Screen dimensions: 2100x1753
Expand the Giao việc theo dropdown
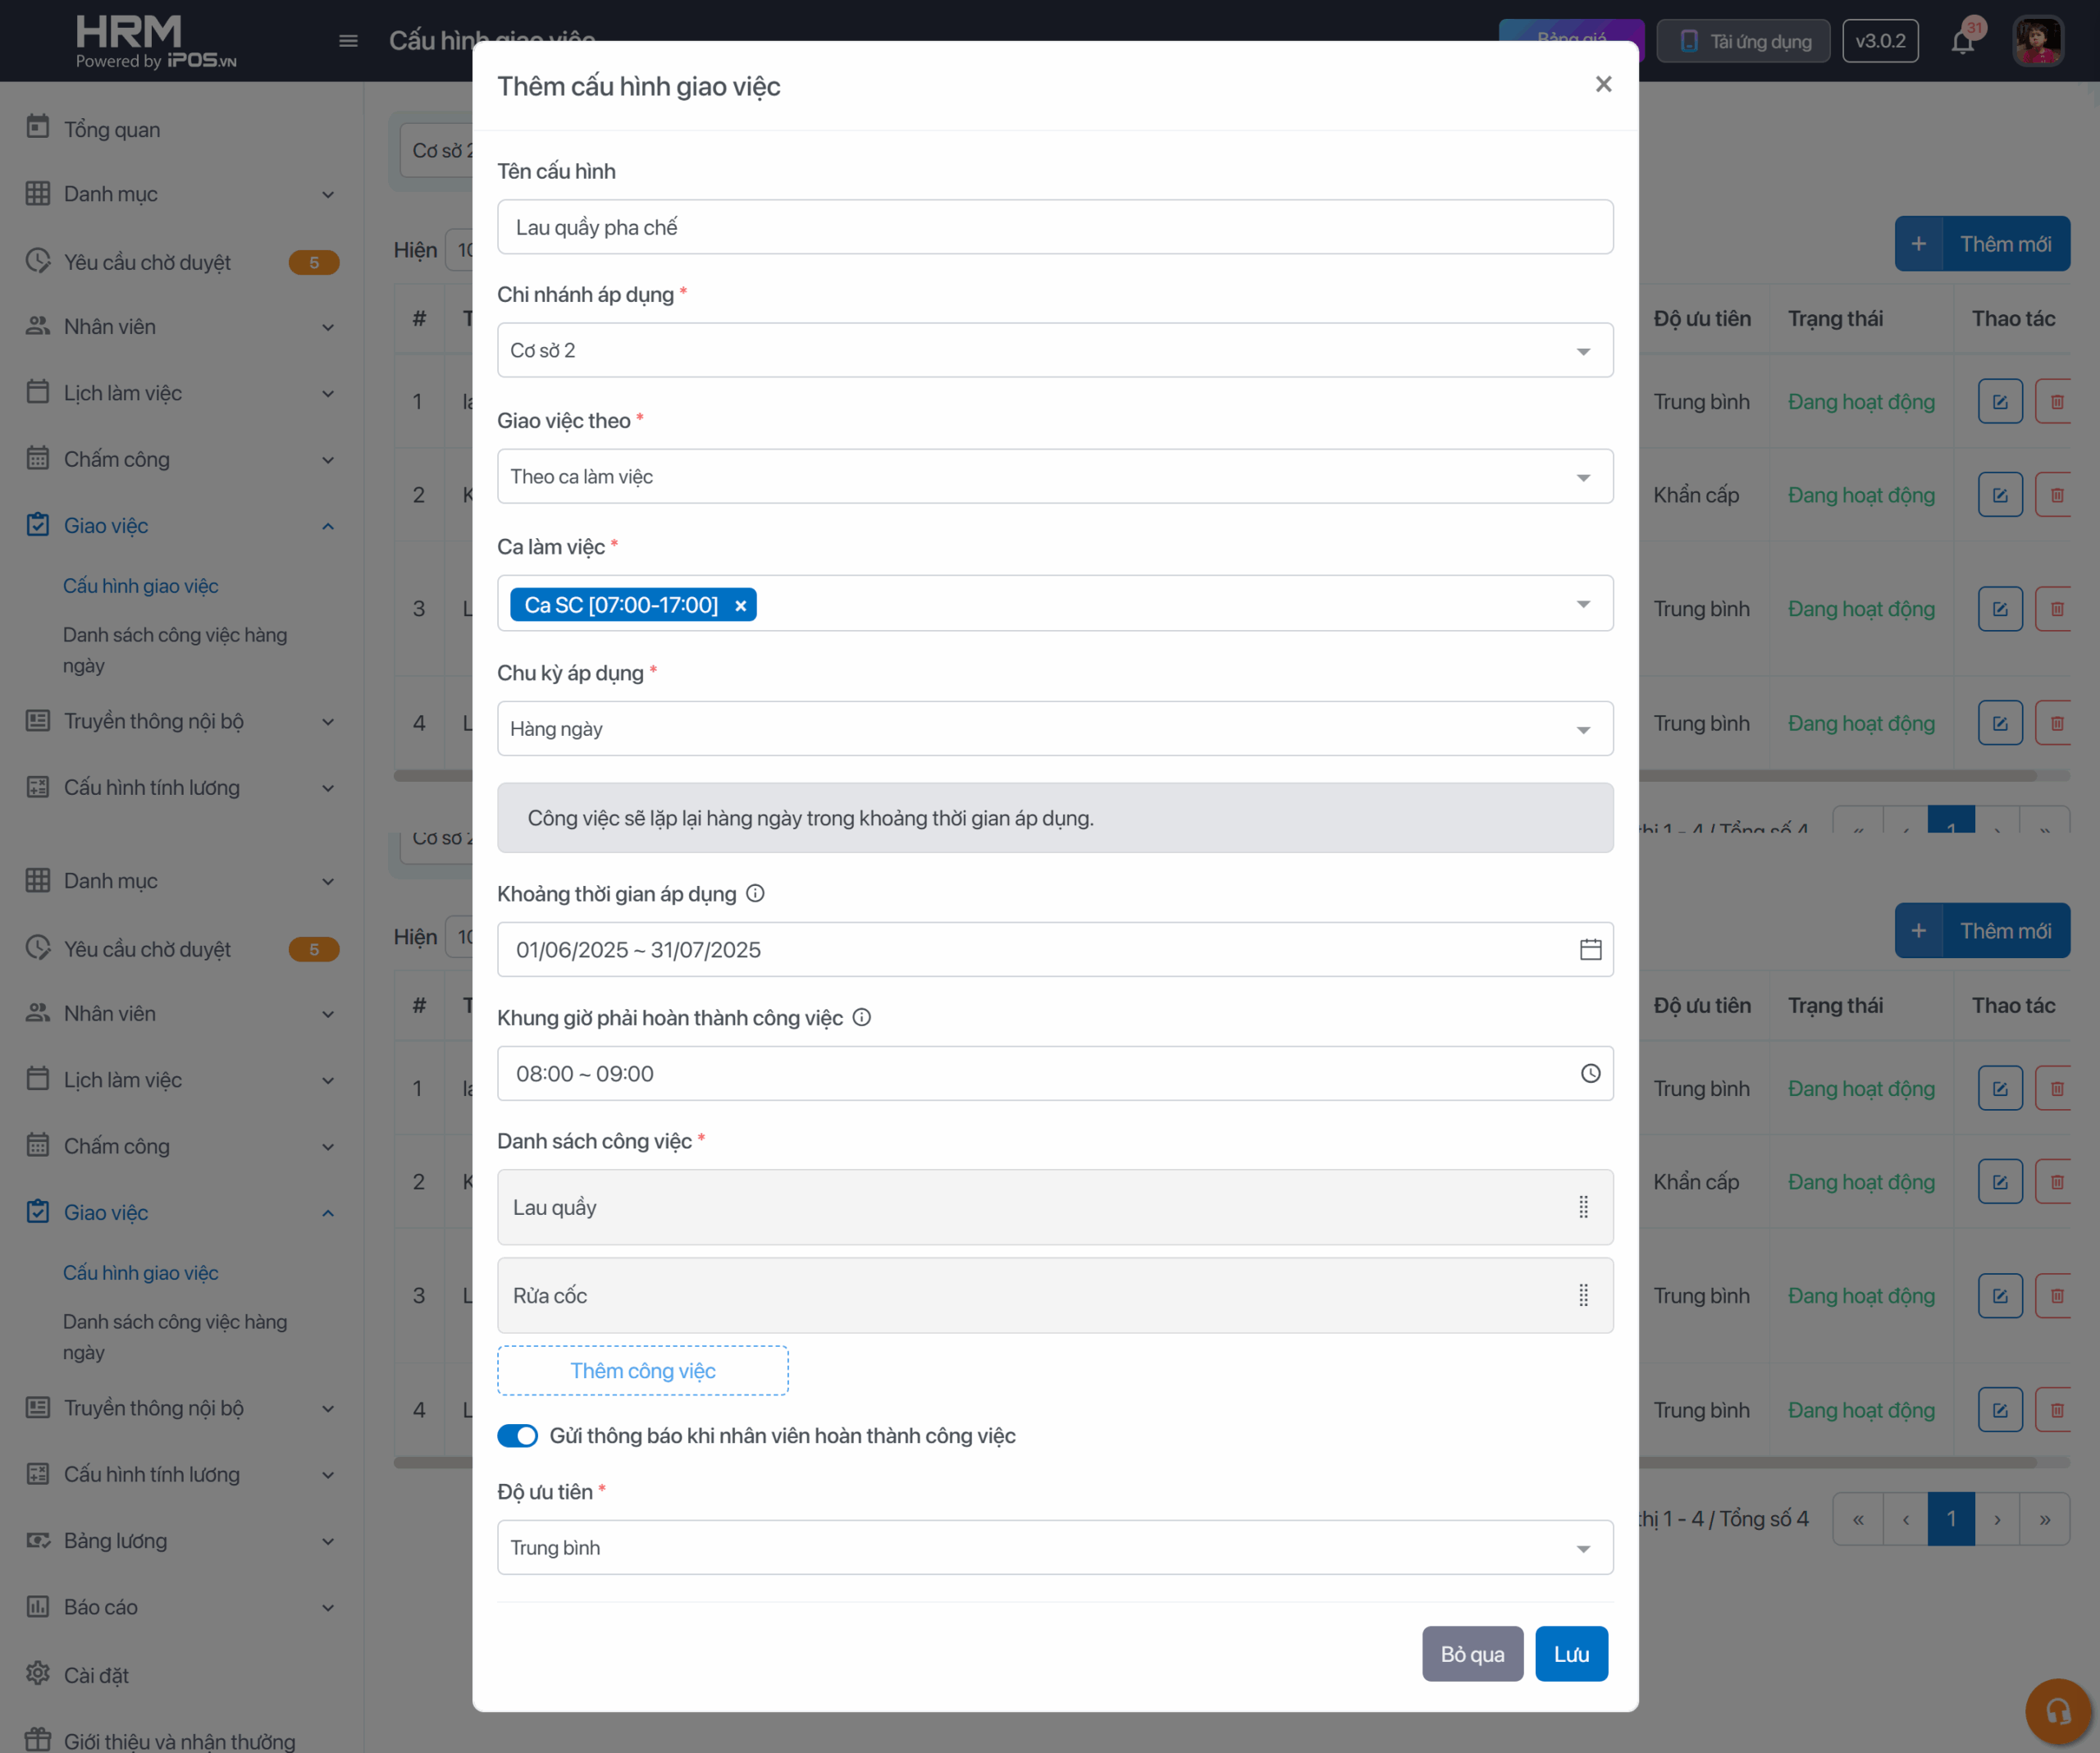point(1054,476)
